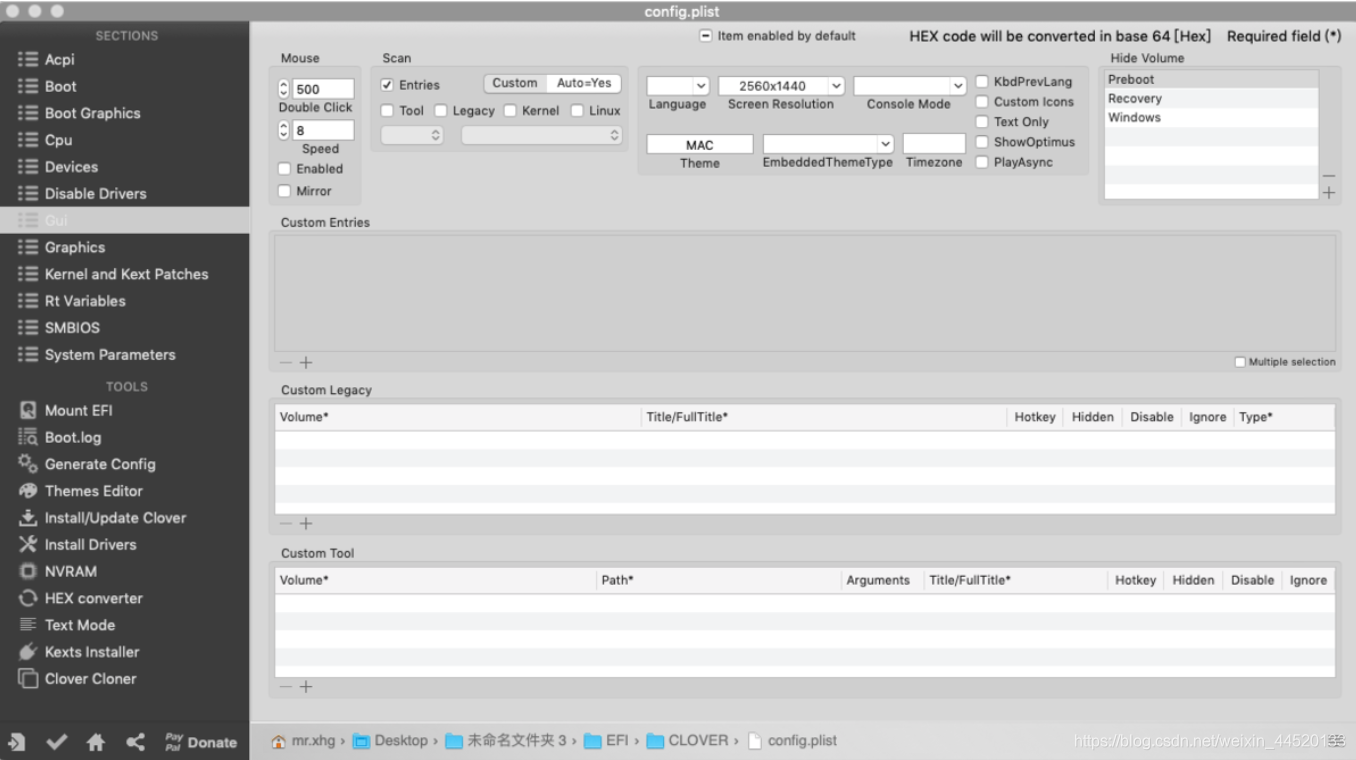The image size is (1356, 760).
Task: Enable the Mouse Enabled checkbox
Action: point(284,169)
